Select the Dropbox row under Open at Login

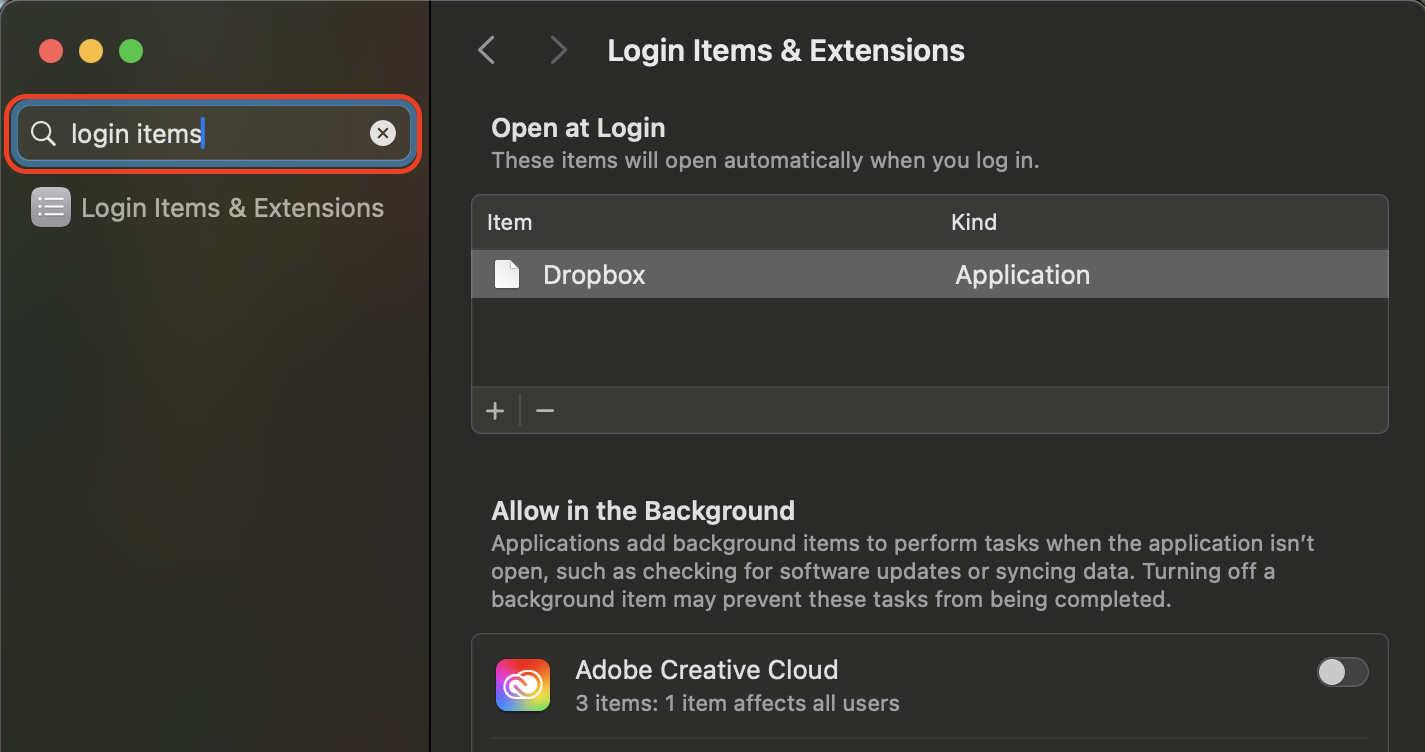pos(800,274)
